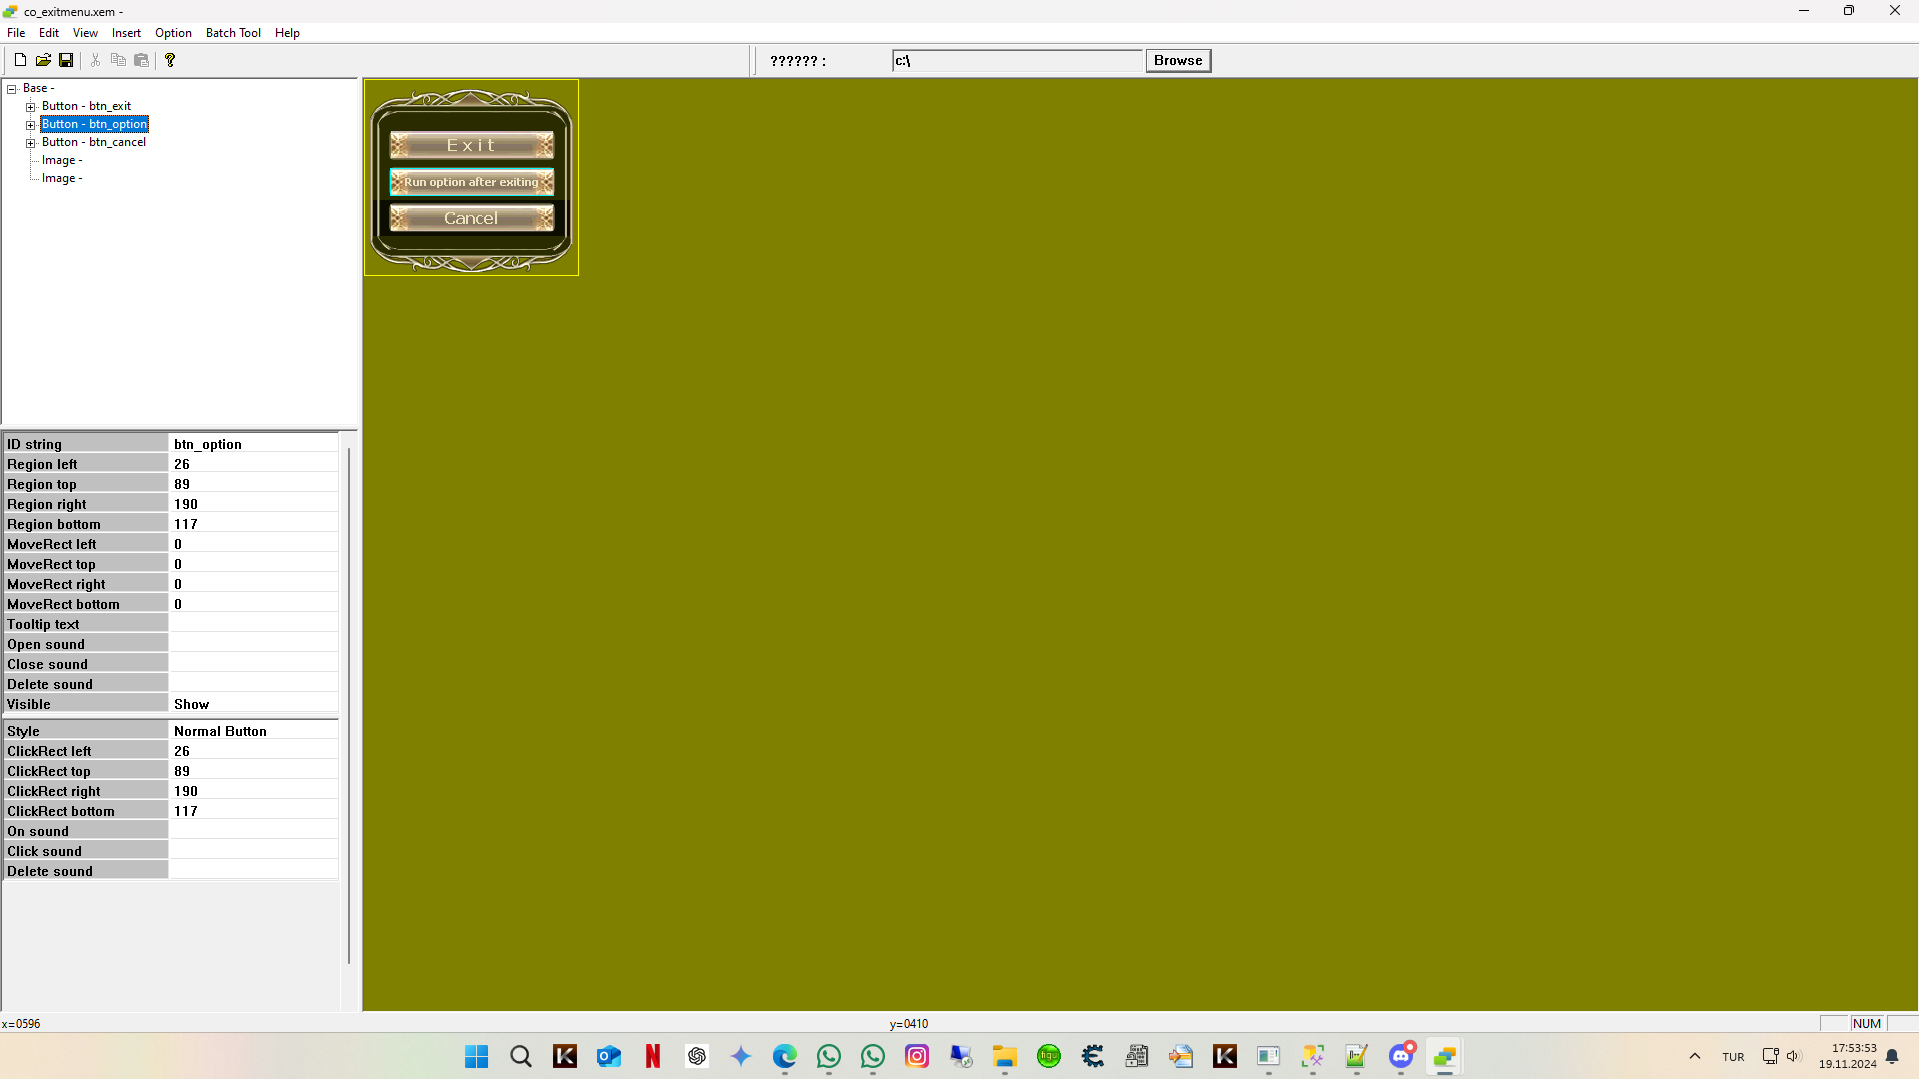Open a file with the open folder icon
The image size is (1919, 1079).
click(x=43, y=60)
